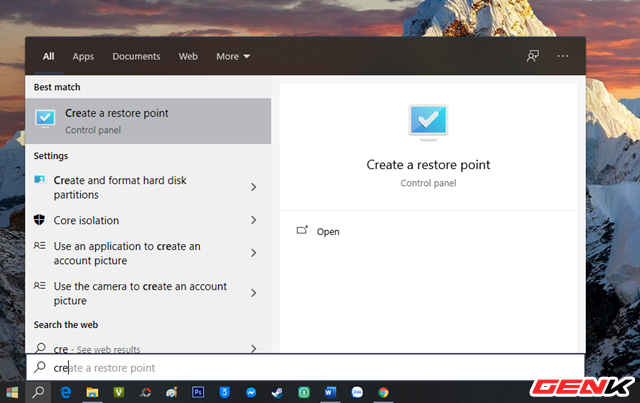Open the Paint palette app on taskbar

(172, 392)
